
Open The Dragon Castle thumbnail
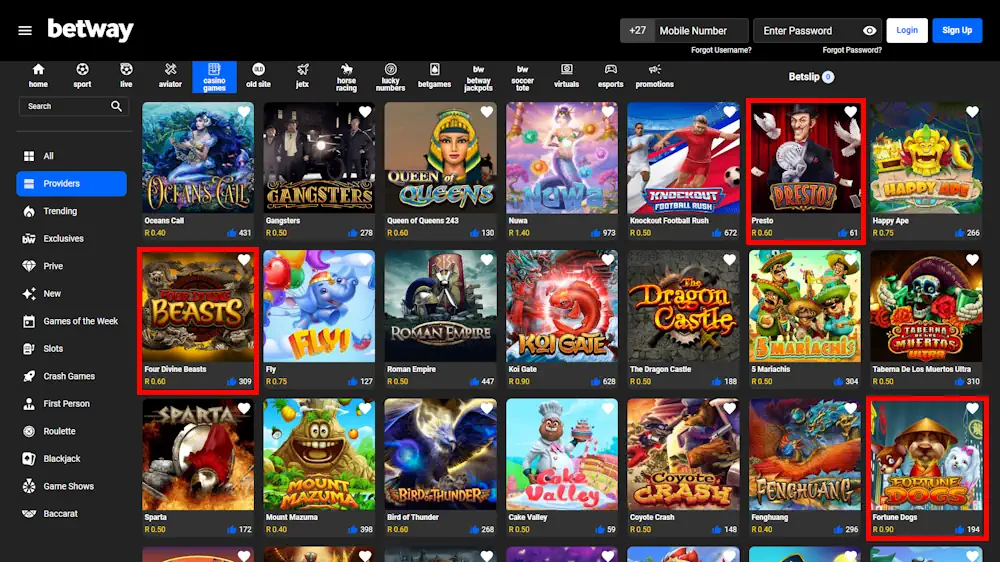coord(684,306)
